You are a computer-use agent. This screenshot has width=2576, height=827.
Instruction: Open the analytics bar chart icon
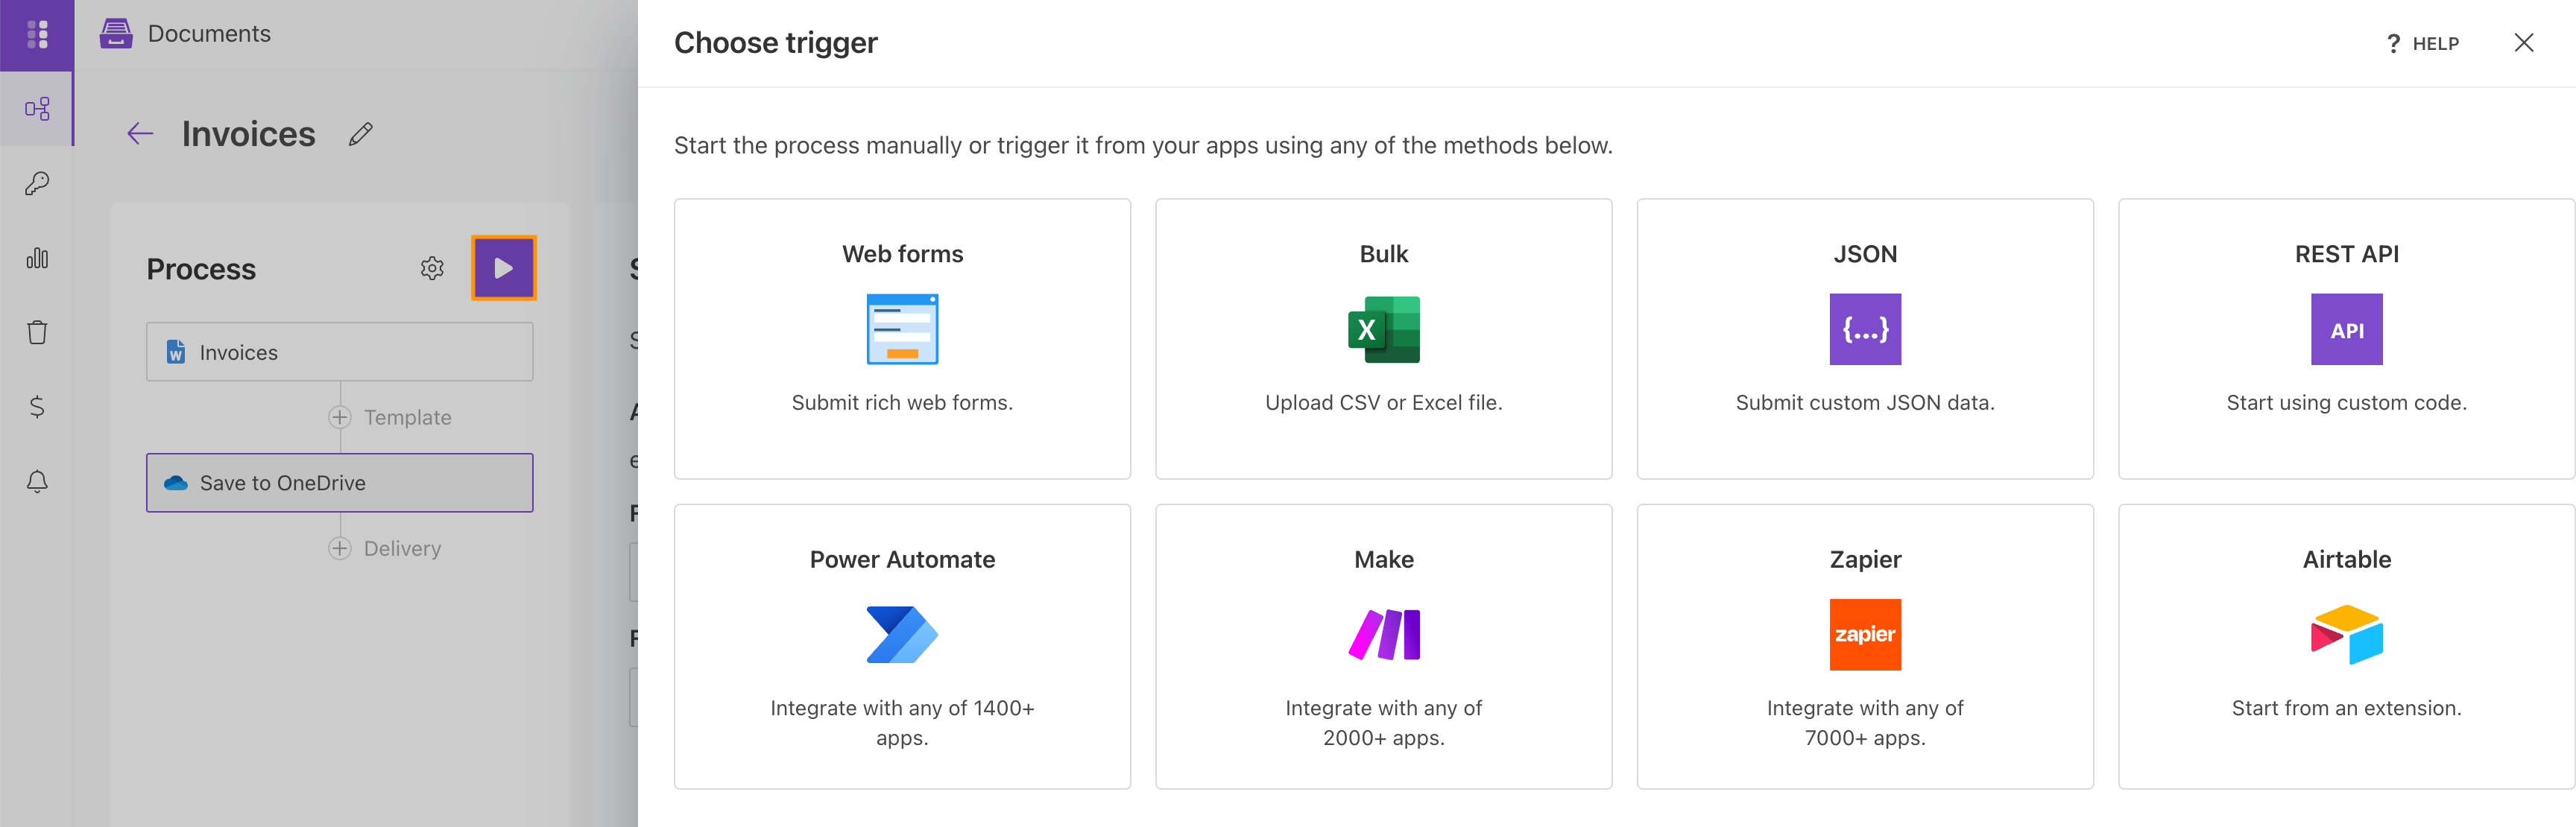37,258
